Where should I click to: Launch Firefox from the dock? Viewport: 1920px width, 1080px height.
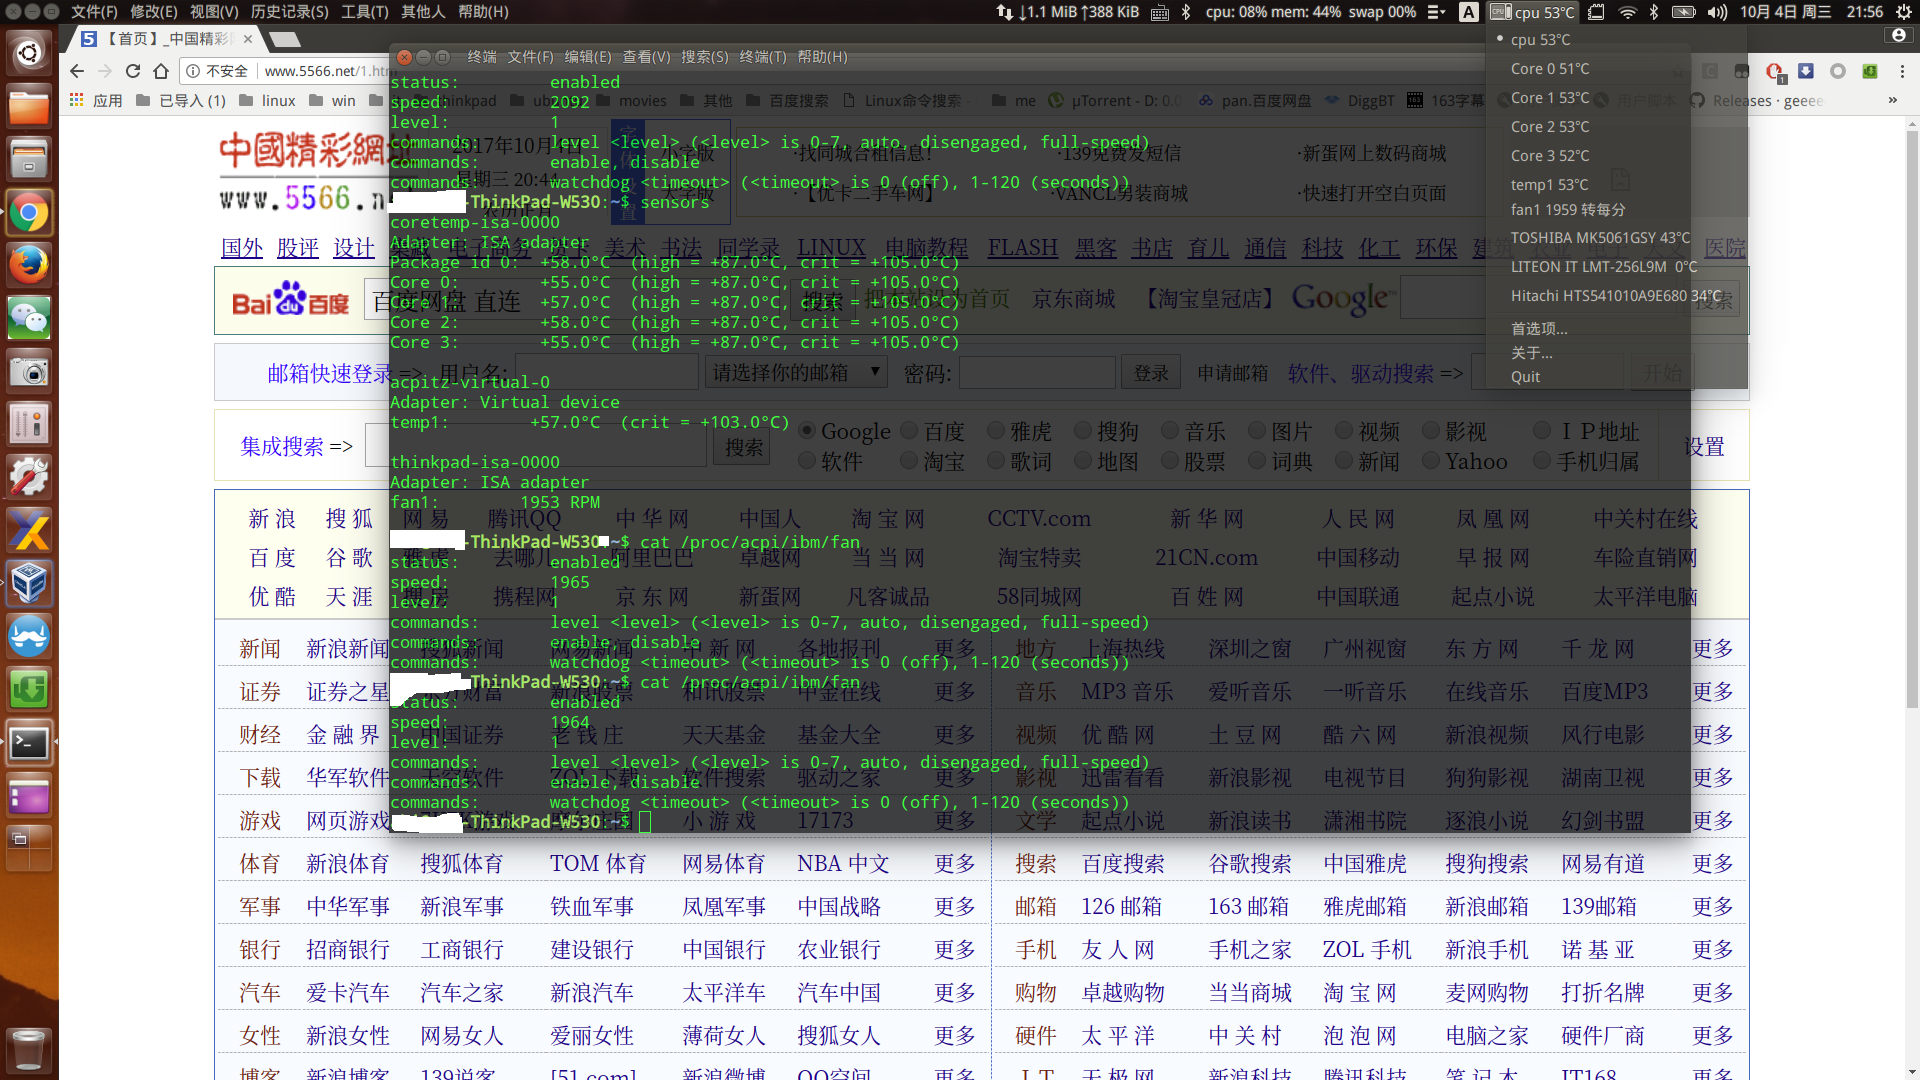click(29, 266)
